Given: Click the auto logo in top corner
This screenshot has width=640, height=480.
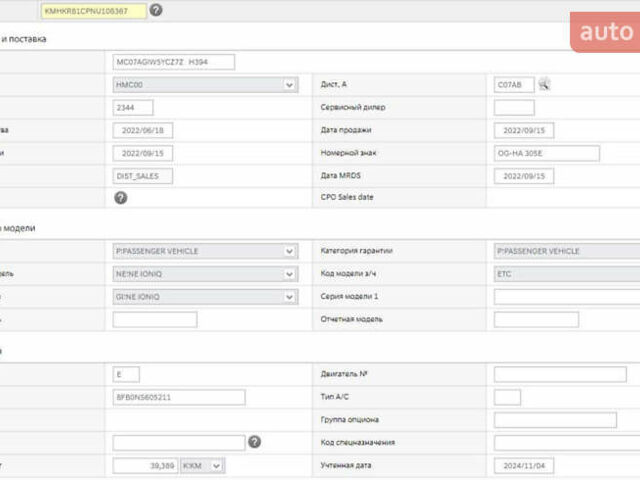Looking at the screenshot, I should pyautogui.click(x=607, y=32).
